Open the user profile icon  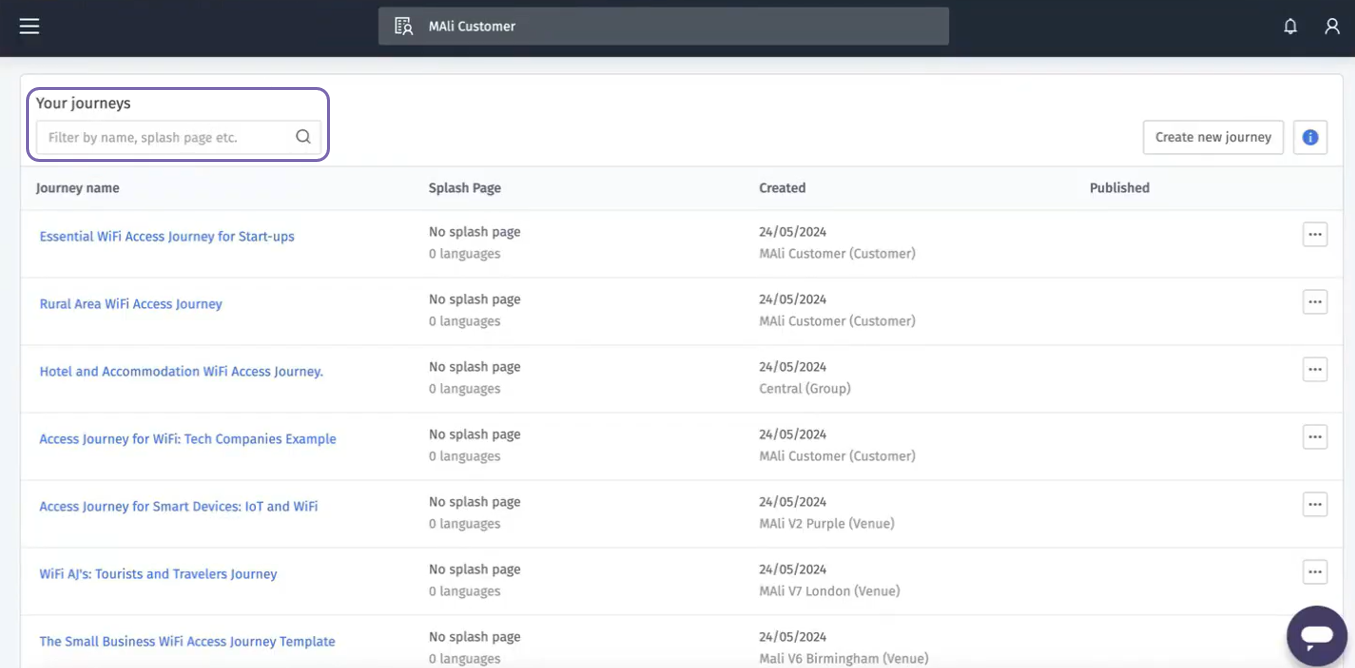pos(1332,27)
